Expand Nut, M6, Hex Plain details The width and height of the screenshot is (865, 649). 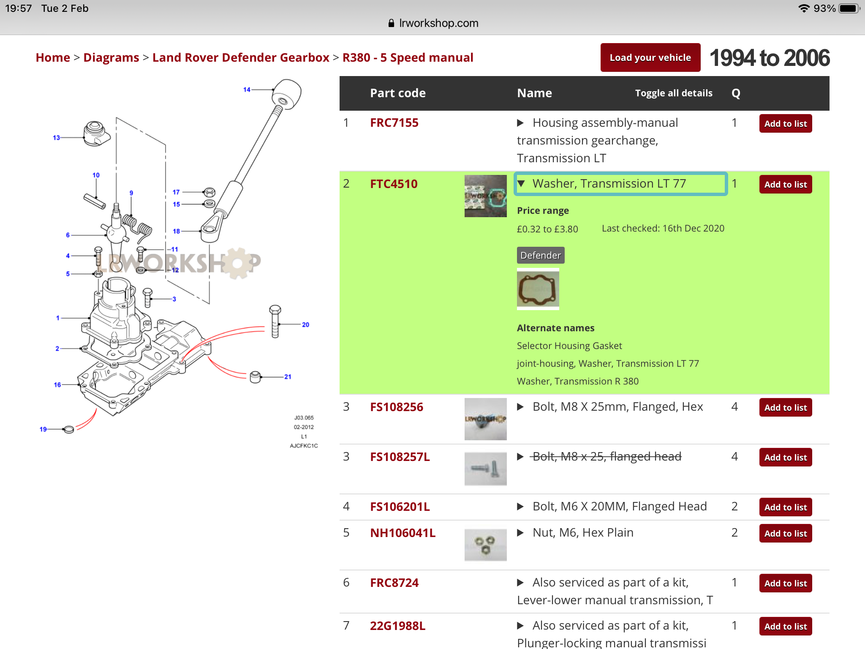pos(520,533)
